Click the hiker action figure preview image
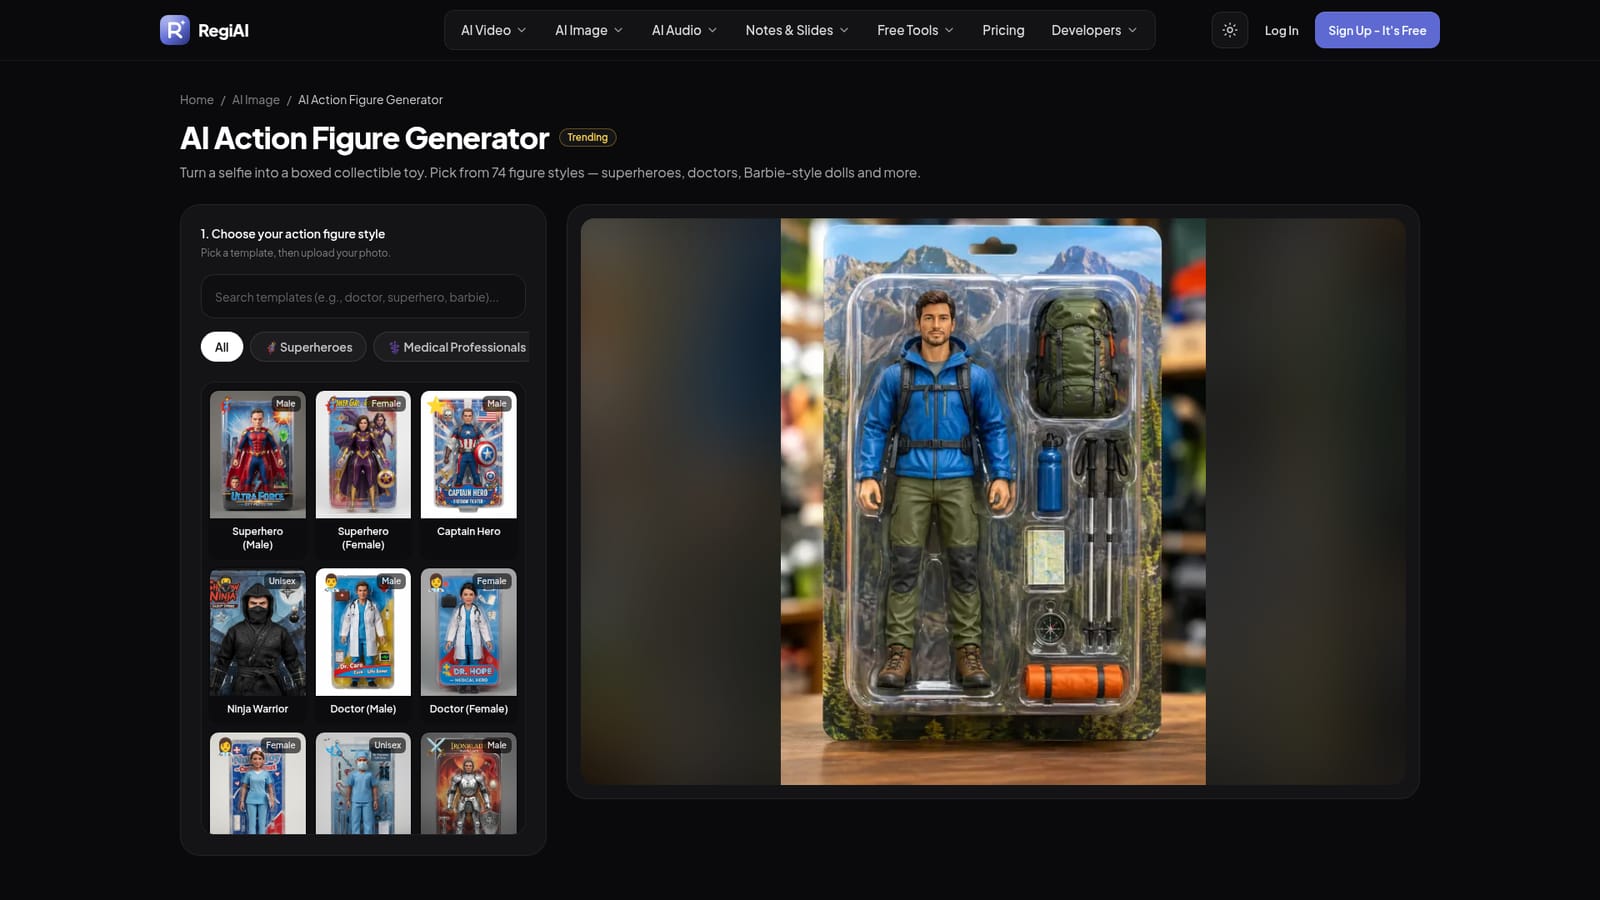 (x=993, y=502)
